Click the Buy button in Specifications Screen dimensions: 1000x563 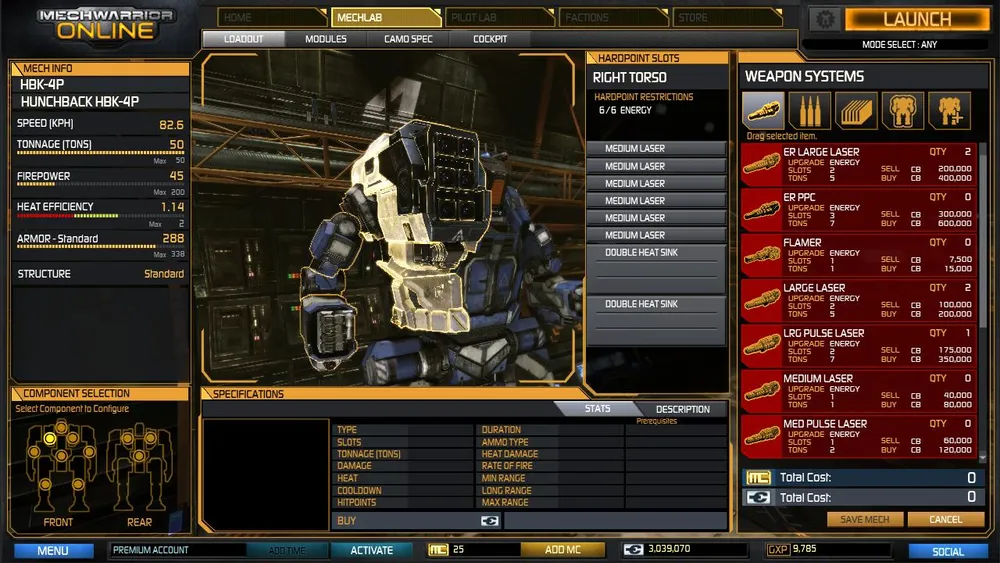417,521
